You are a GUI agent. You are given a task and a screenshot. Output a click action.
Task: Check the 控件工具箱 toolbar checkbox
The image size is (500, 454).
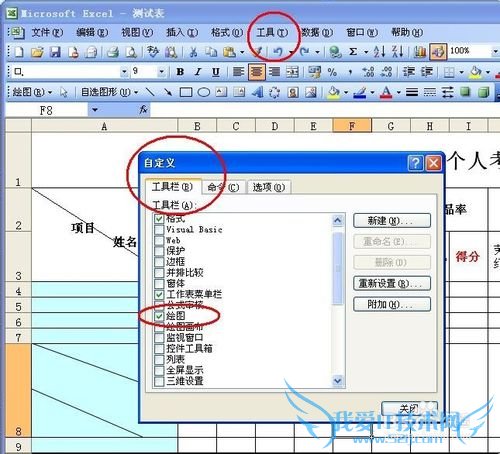coord(159,348)
